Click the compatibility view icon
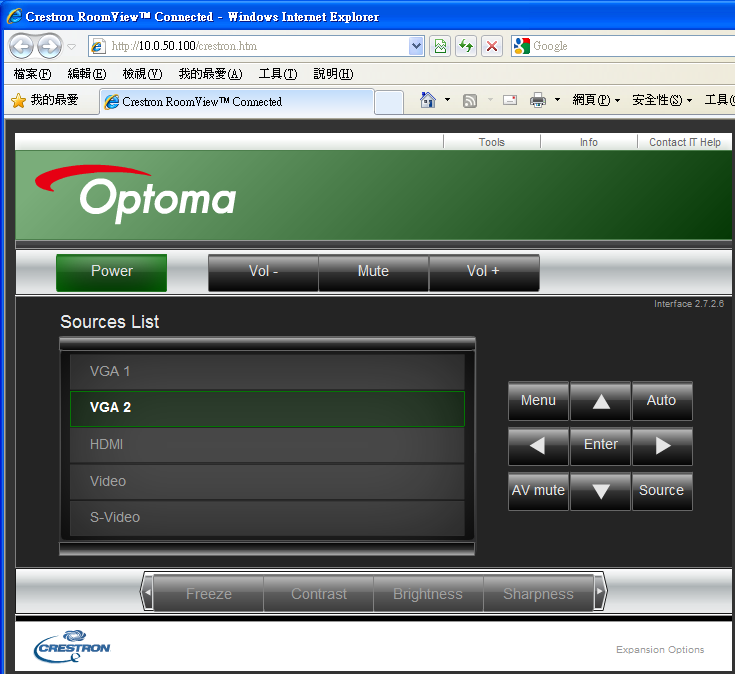Image resolution: width=735 pixels, height=674 pixels. tap(440, 46)
